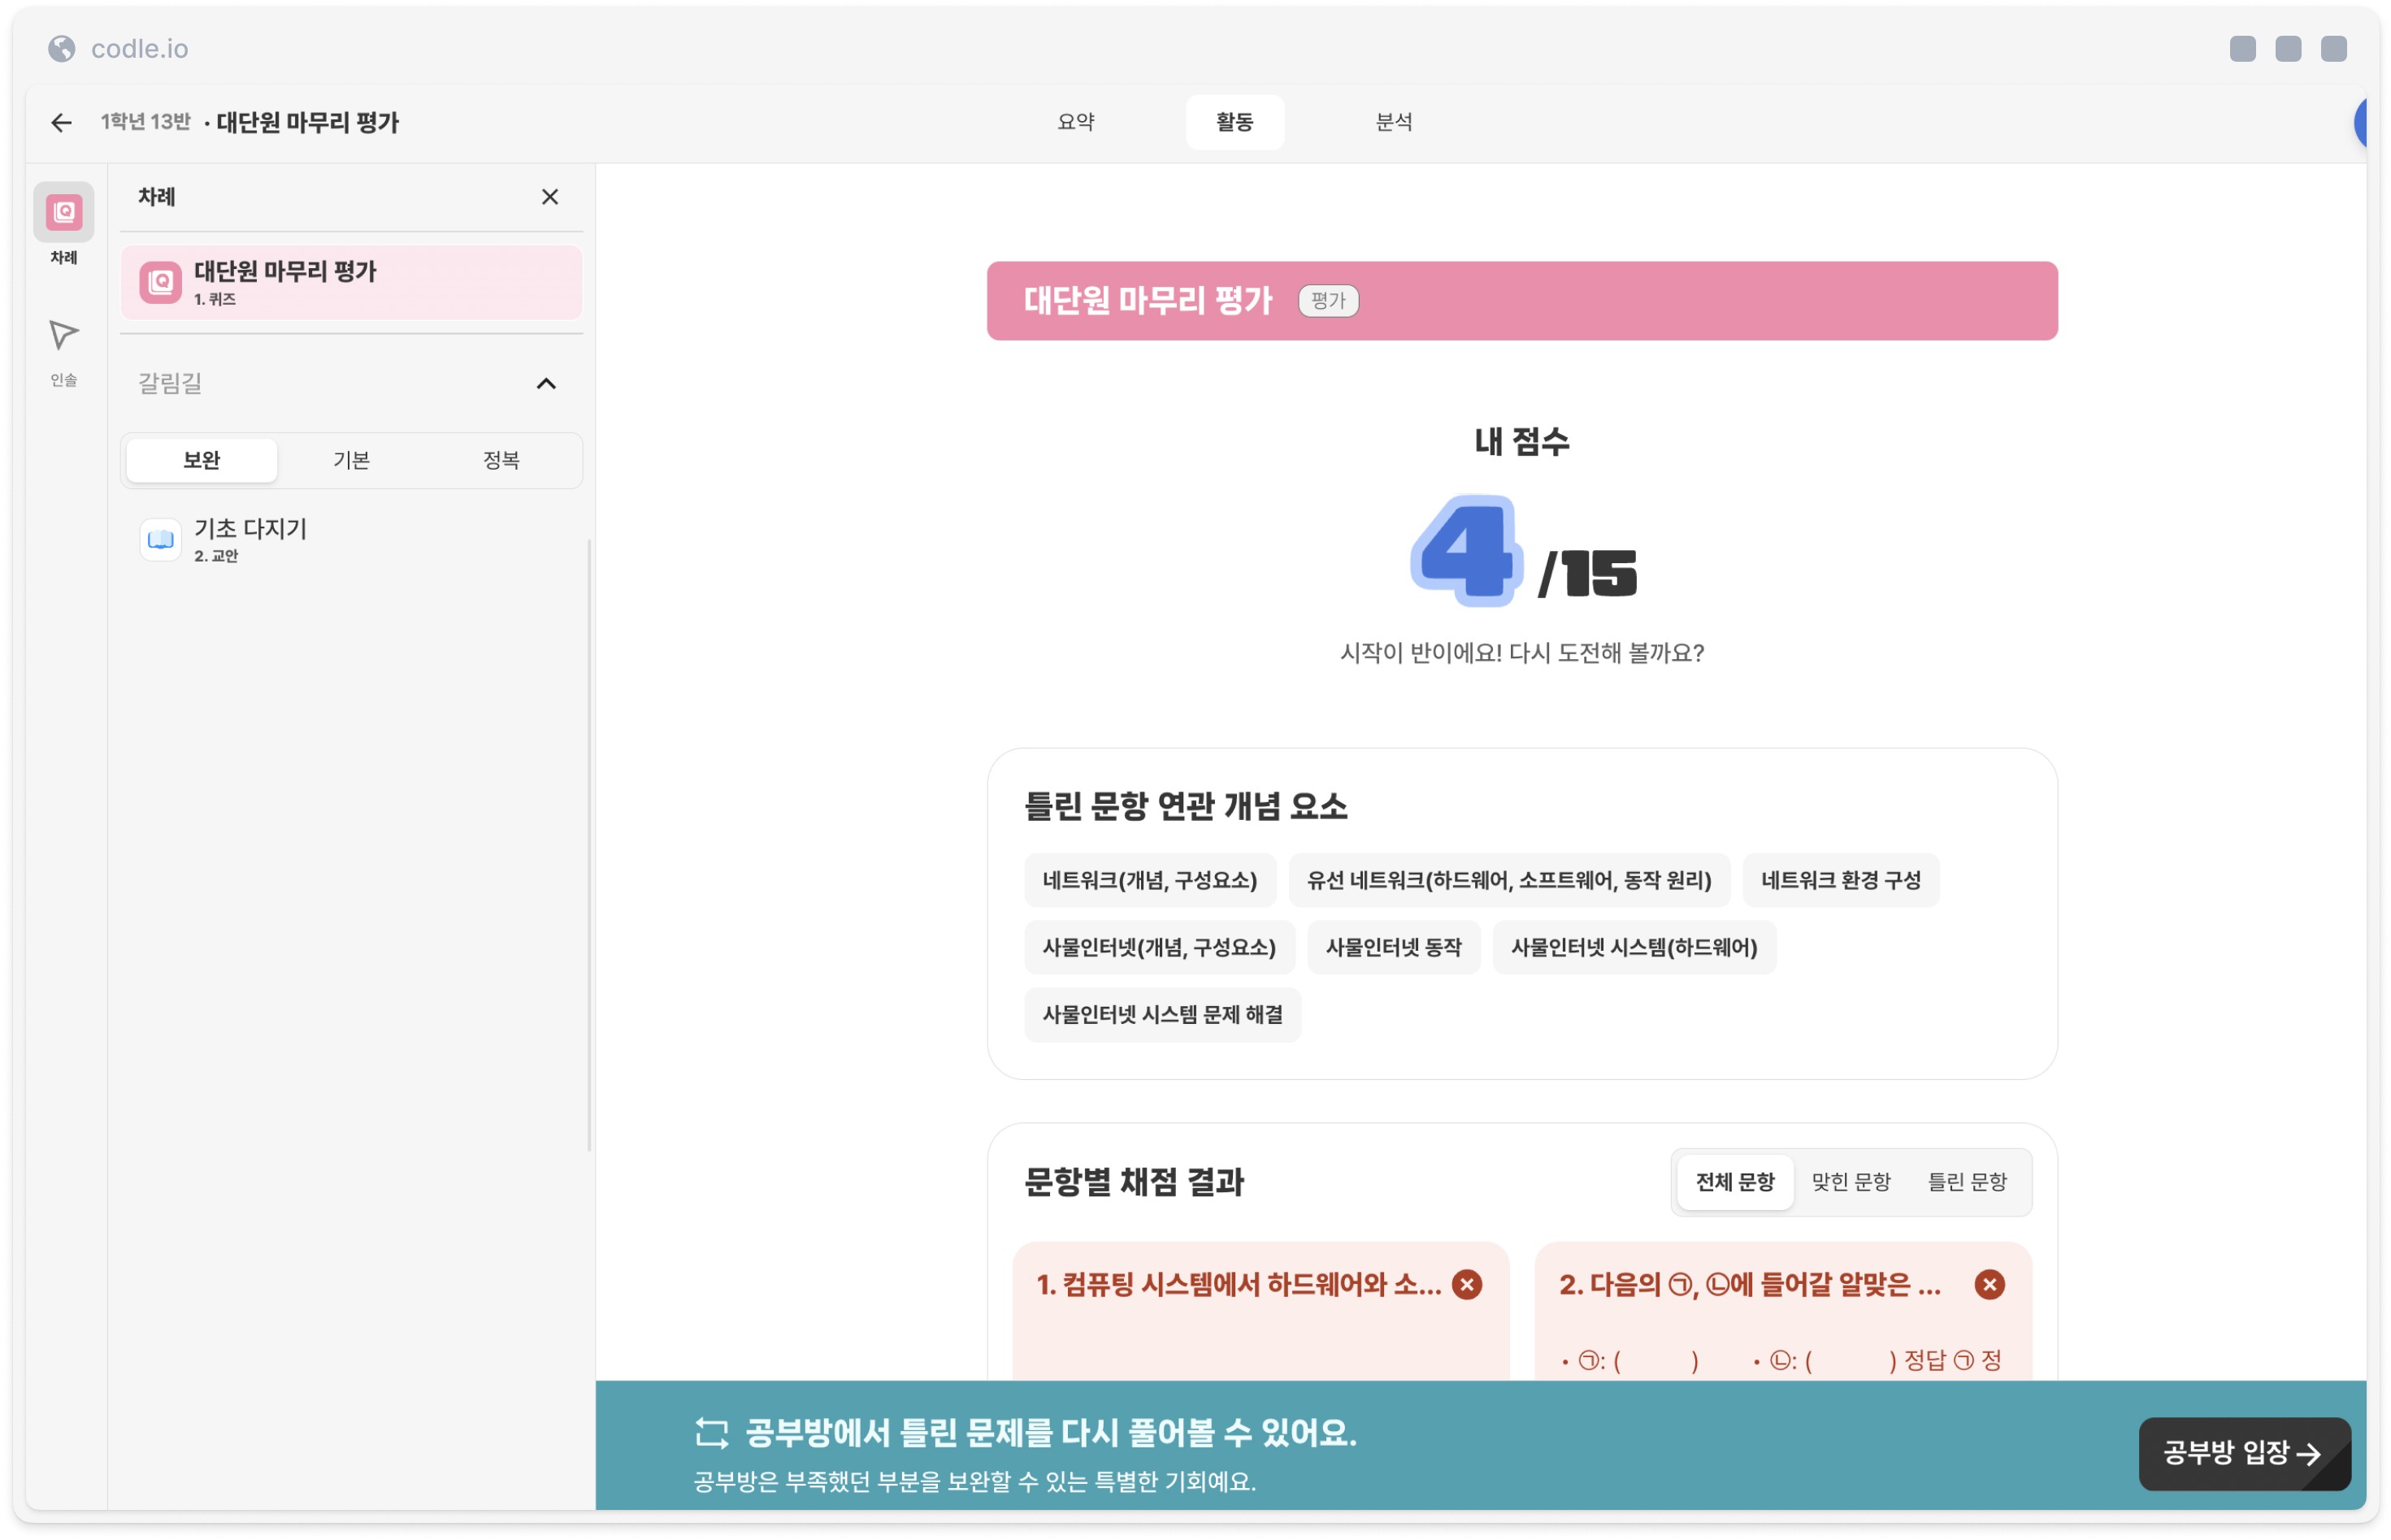Click the red X on question 1

point(1466,1284)
